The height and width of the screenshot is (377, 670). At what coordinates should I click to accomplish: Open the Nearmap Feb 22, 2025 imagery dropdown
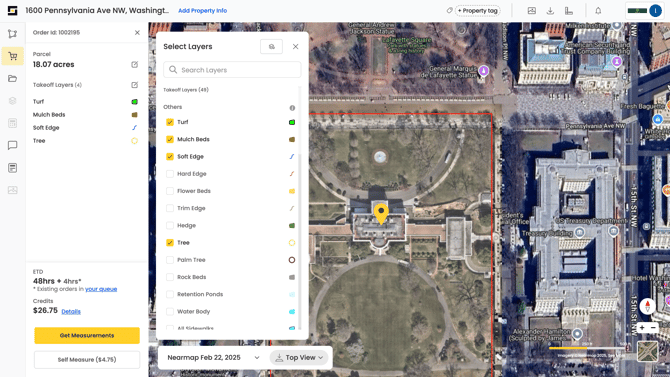tap(213, 358)
